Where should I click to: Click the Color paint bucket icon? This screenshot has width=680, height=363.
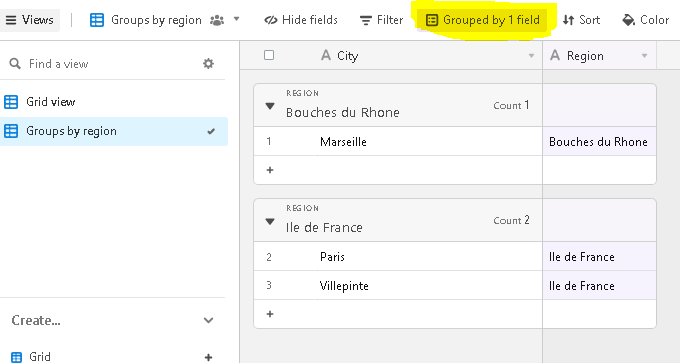pyautogui.click(x=628, y=20)
